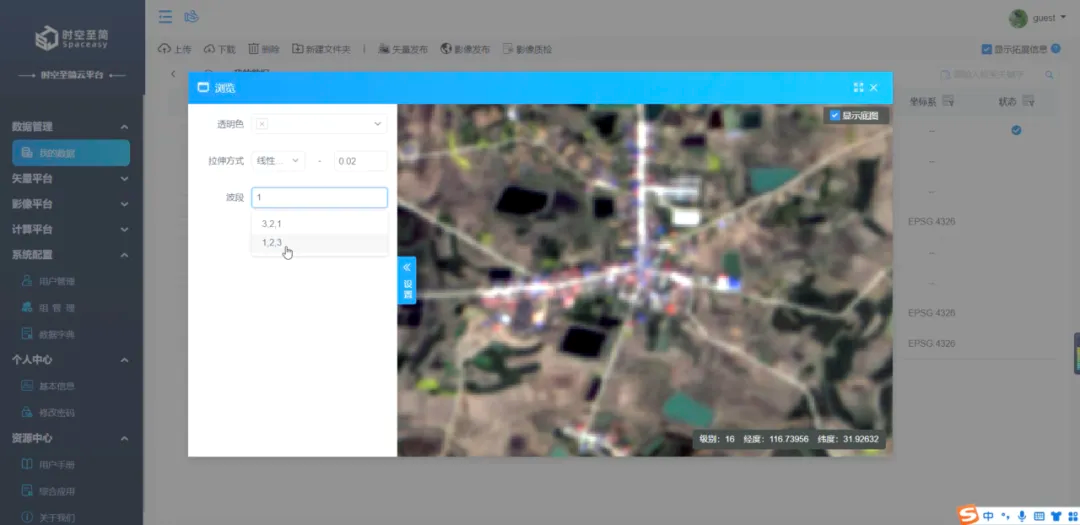This screenshot has width=1080, height=525.
Task: Click the hamburger menu icon in header
Action: click(165, 17)
